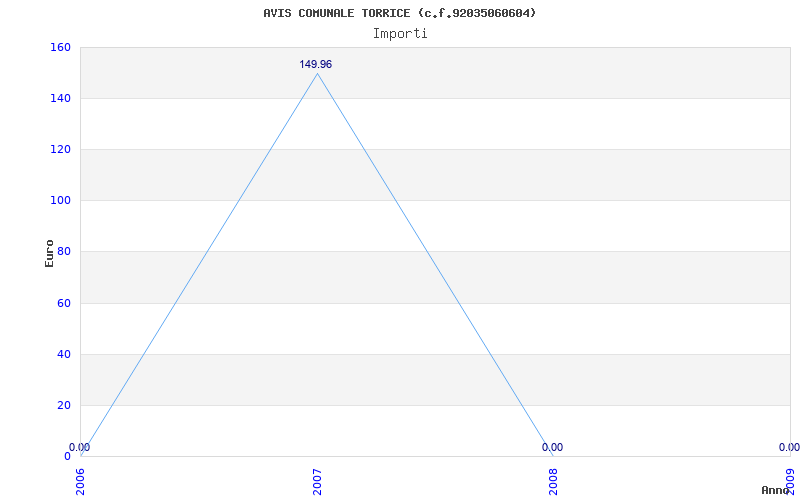Click the 0.00 data label above 2008
800x500 pixels.
(x=552, y=447)
